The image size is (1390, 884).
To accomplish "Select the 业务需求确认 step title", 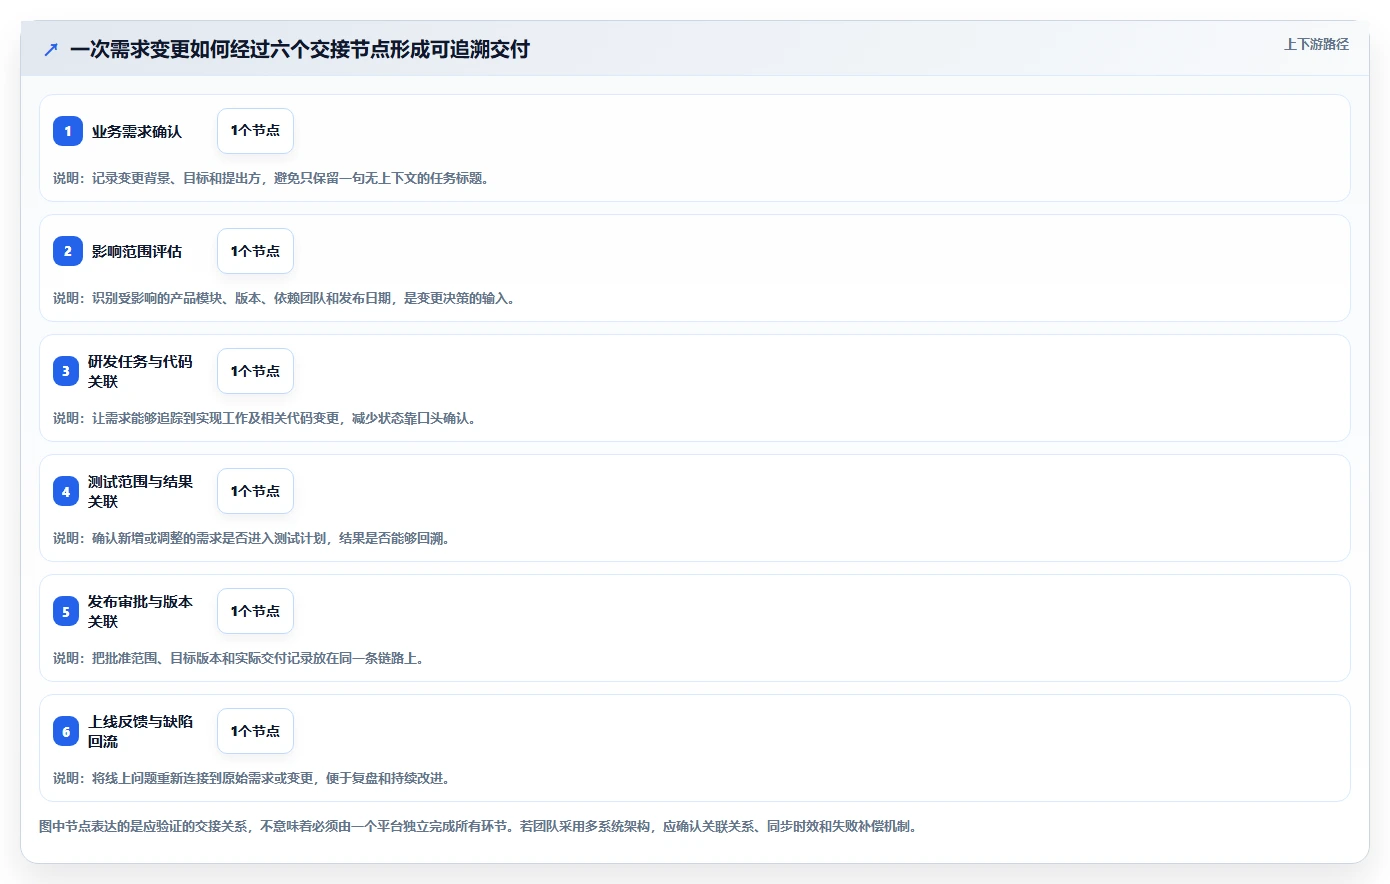I will (137, 131).
